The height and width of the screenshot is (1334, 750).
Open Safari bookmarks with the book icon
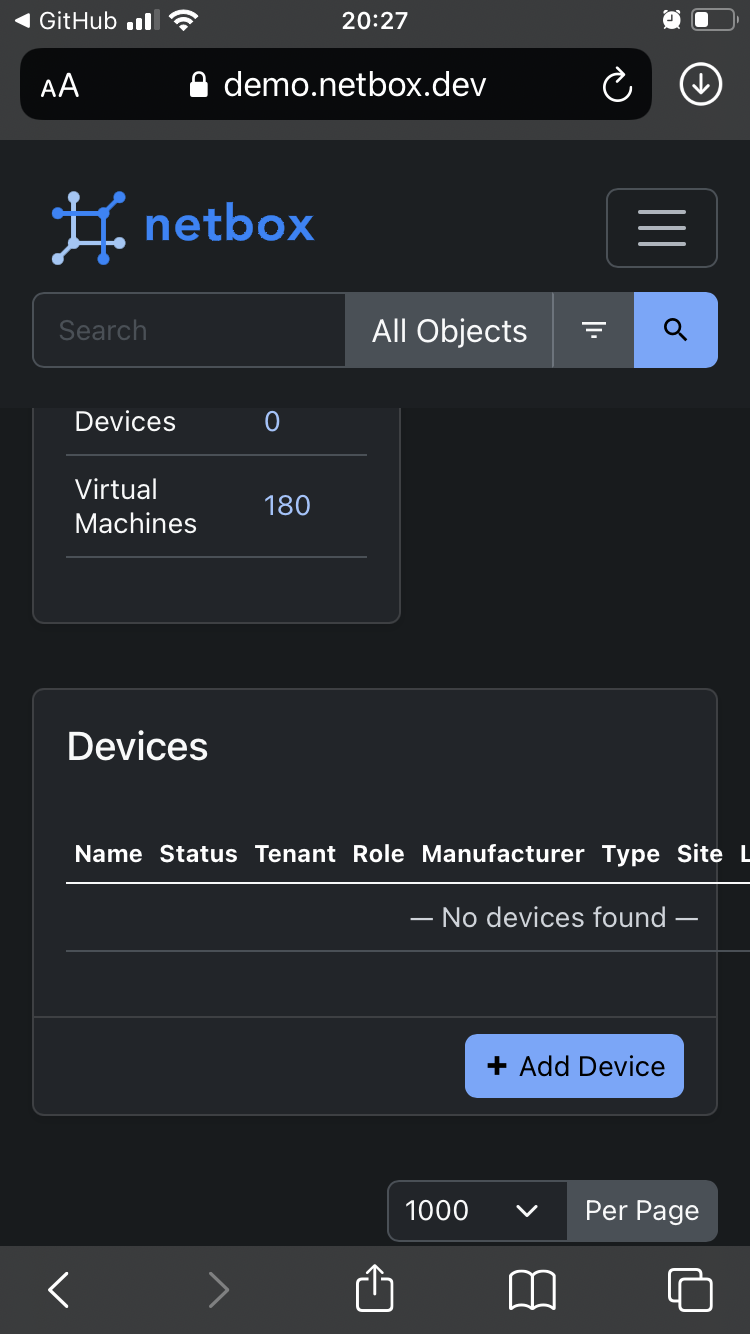[531, 1289]
